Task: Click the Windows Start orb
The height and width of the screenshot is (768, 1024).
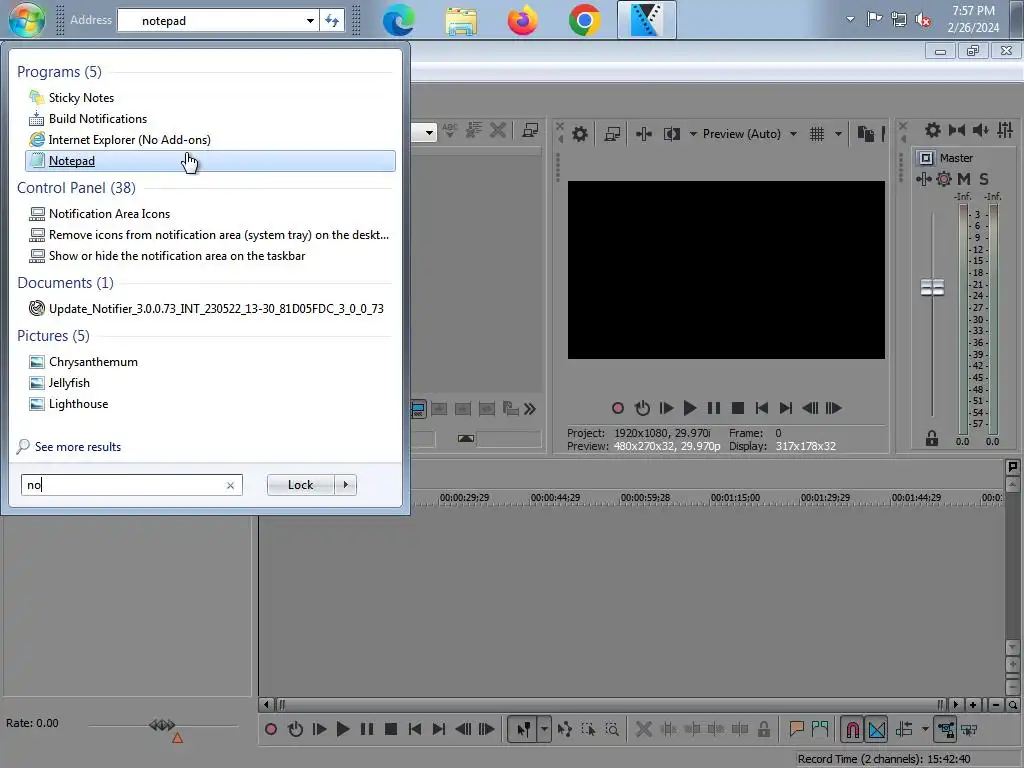Action: pos(27,20)
